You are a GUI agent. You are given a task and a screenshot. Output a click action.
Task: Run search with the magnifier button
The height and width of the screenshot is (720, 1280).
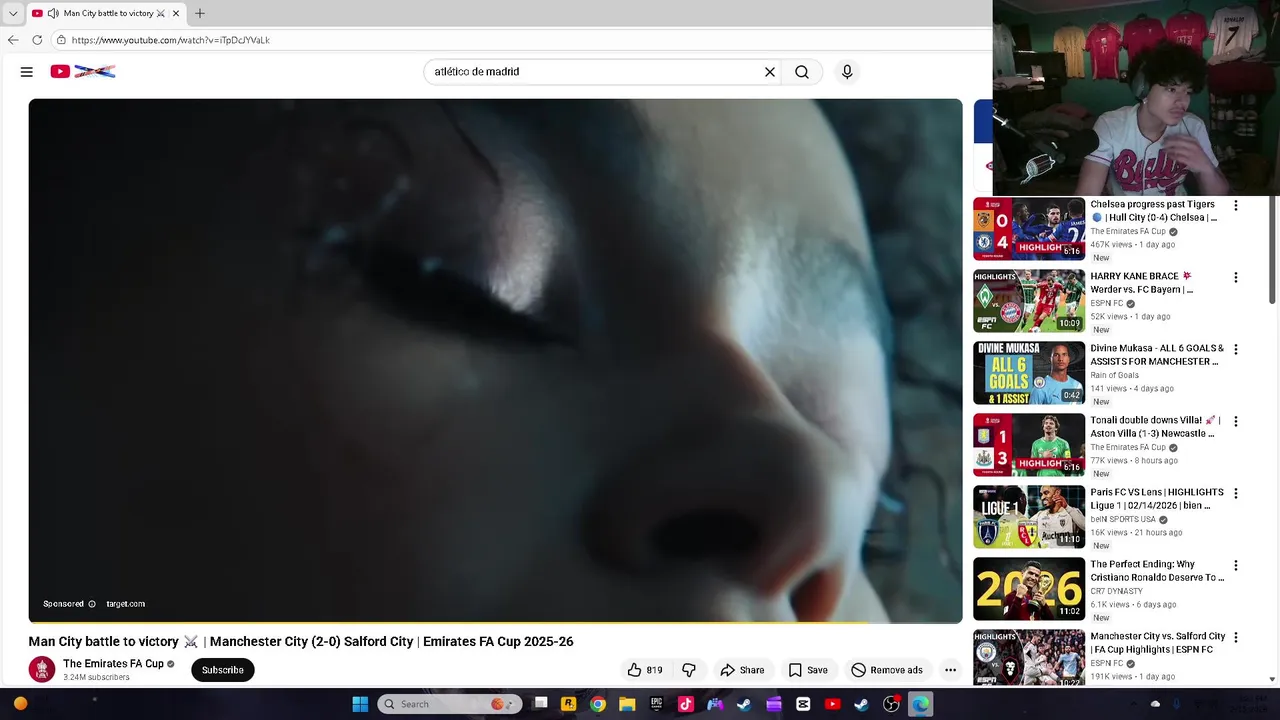pyautogui.click(x=802, y=72)
